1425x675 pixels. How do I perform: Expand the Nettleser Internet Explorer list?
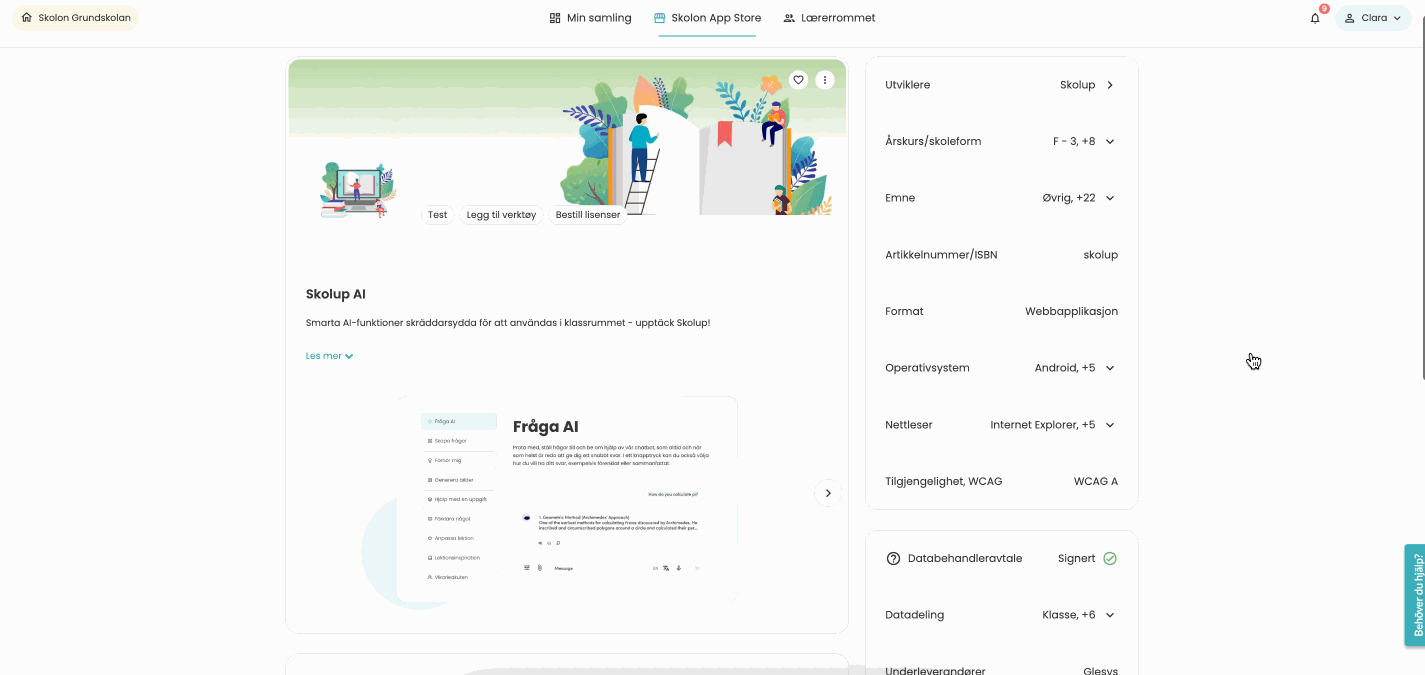1110,425
